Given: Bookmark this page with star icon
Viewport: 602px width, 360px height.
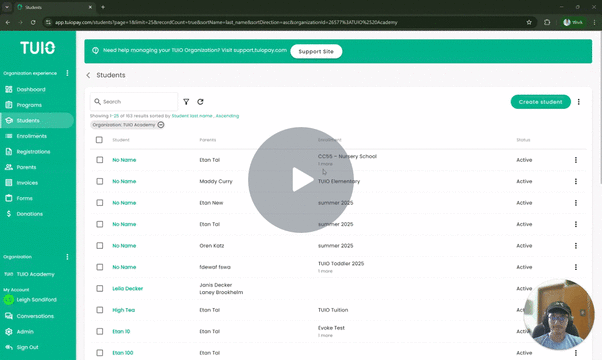Looking at the screenshot, I should pos(529,22).
